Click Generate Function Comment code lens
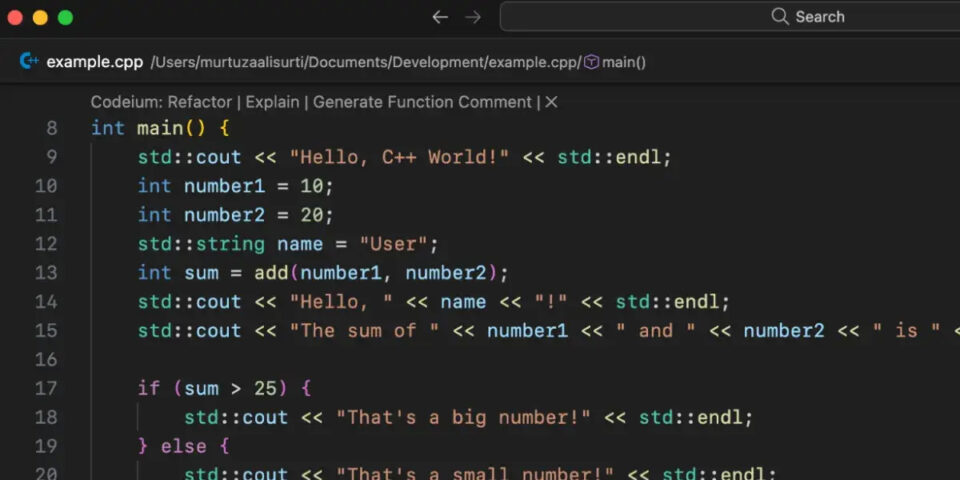This screenshot has height=480, width=960. (x=422, y=102)
